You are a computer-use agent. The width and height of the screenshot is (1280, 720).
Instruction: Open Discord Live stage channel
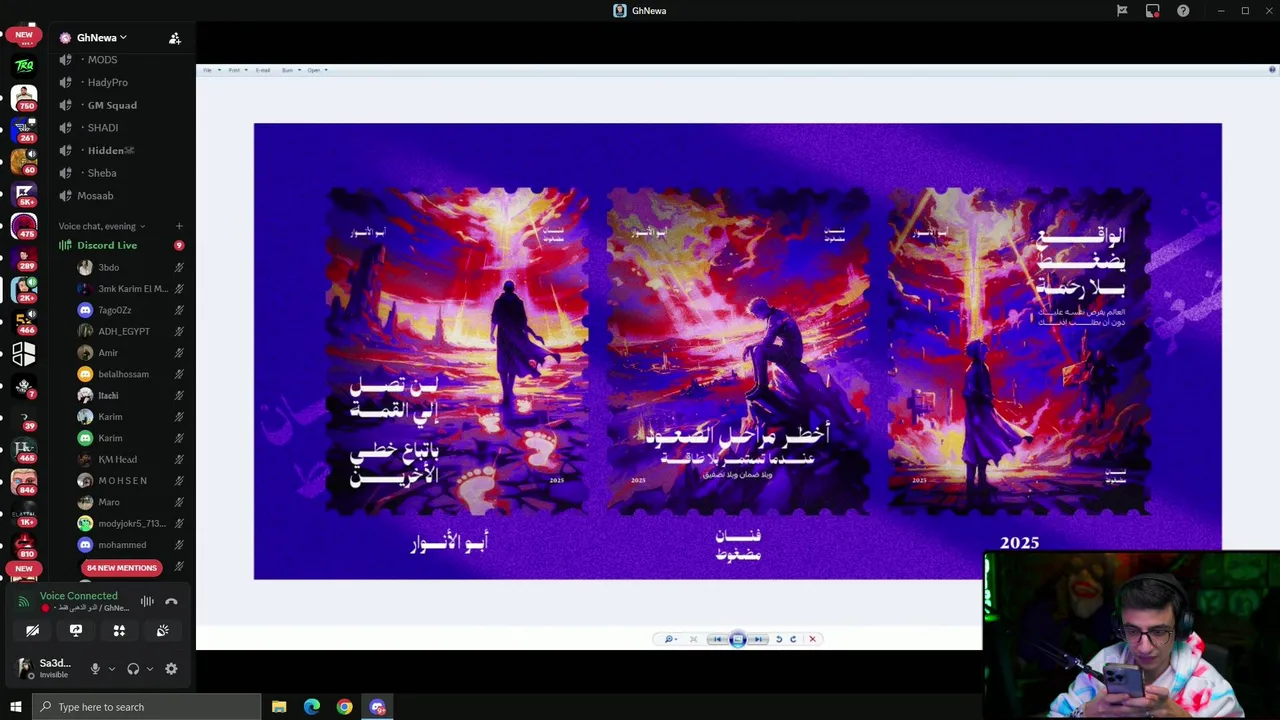(x=107, y=245)
